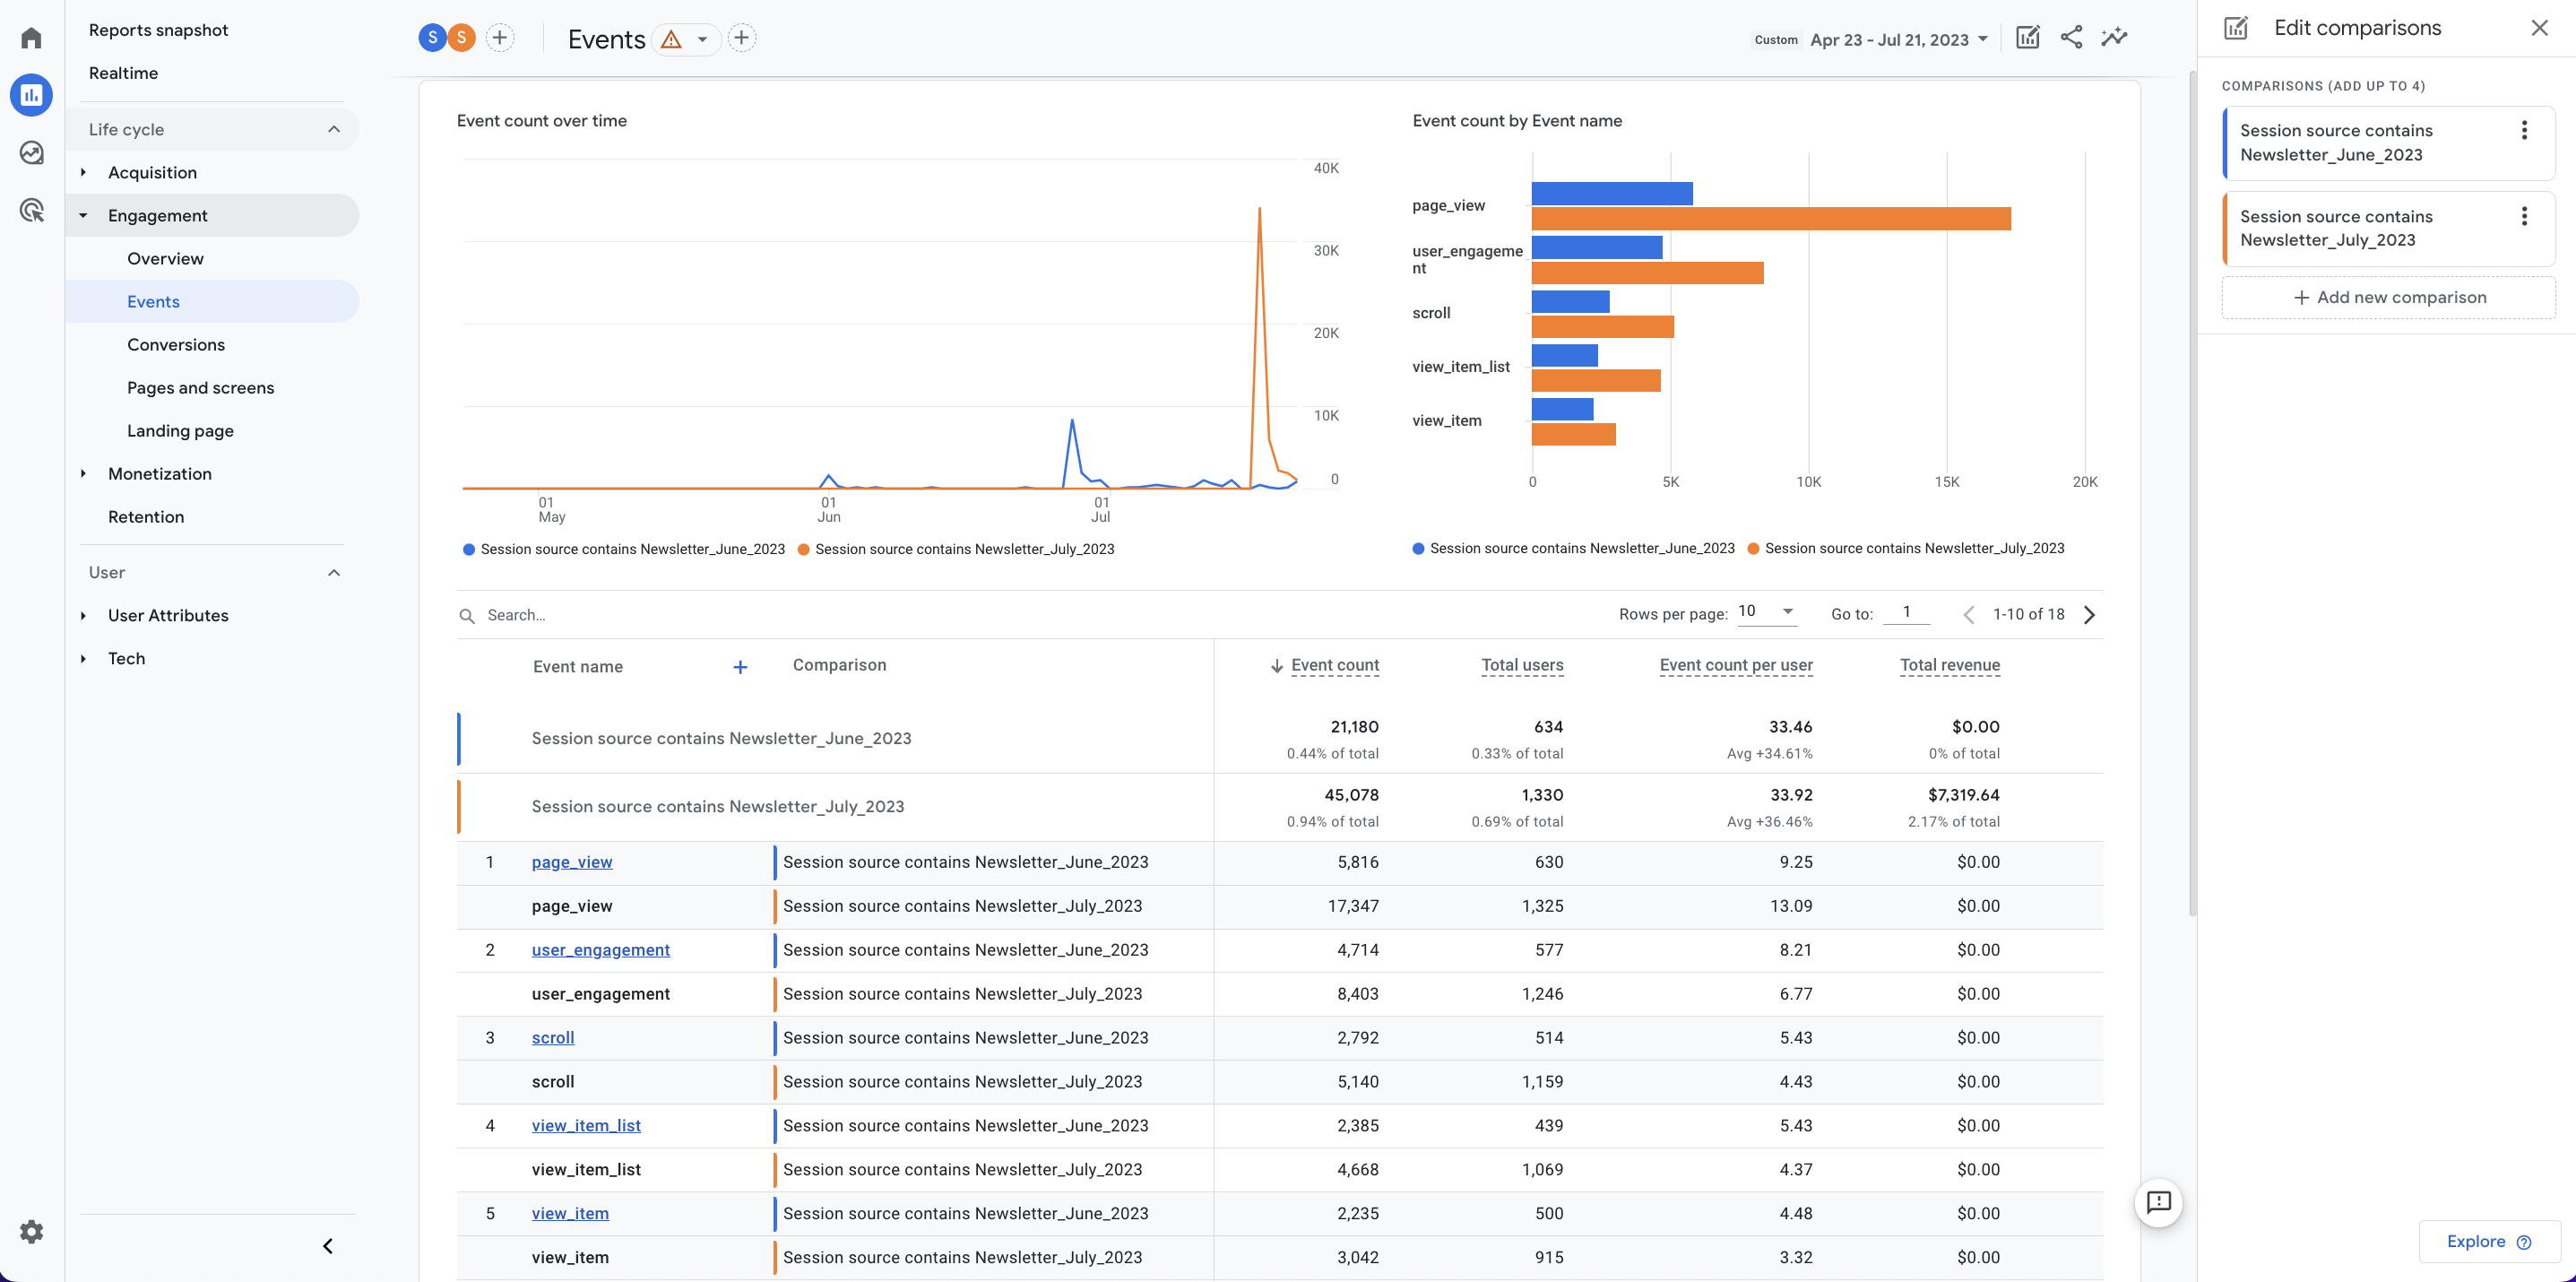Image resolution: width=2576 pixels, height=1282 pixels.
Task: Click the search magnifier icon in table
Action: coord(467,616)
